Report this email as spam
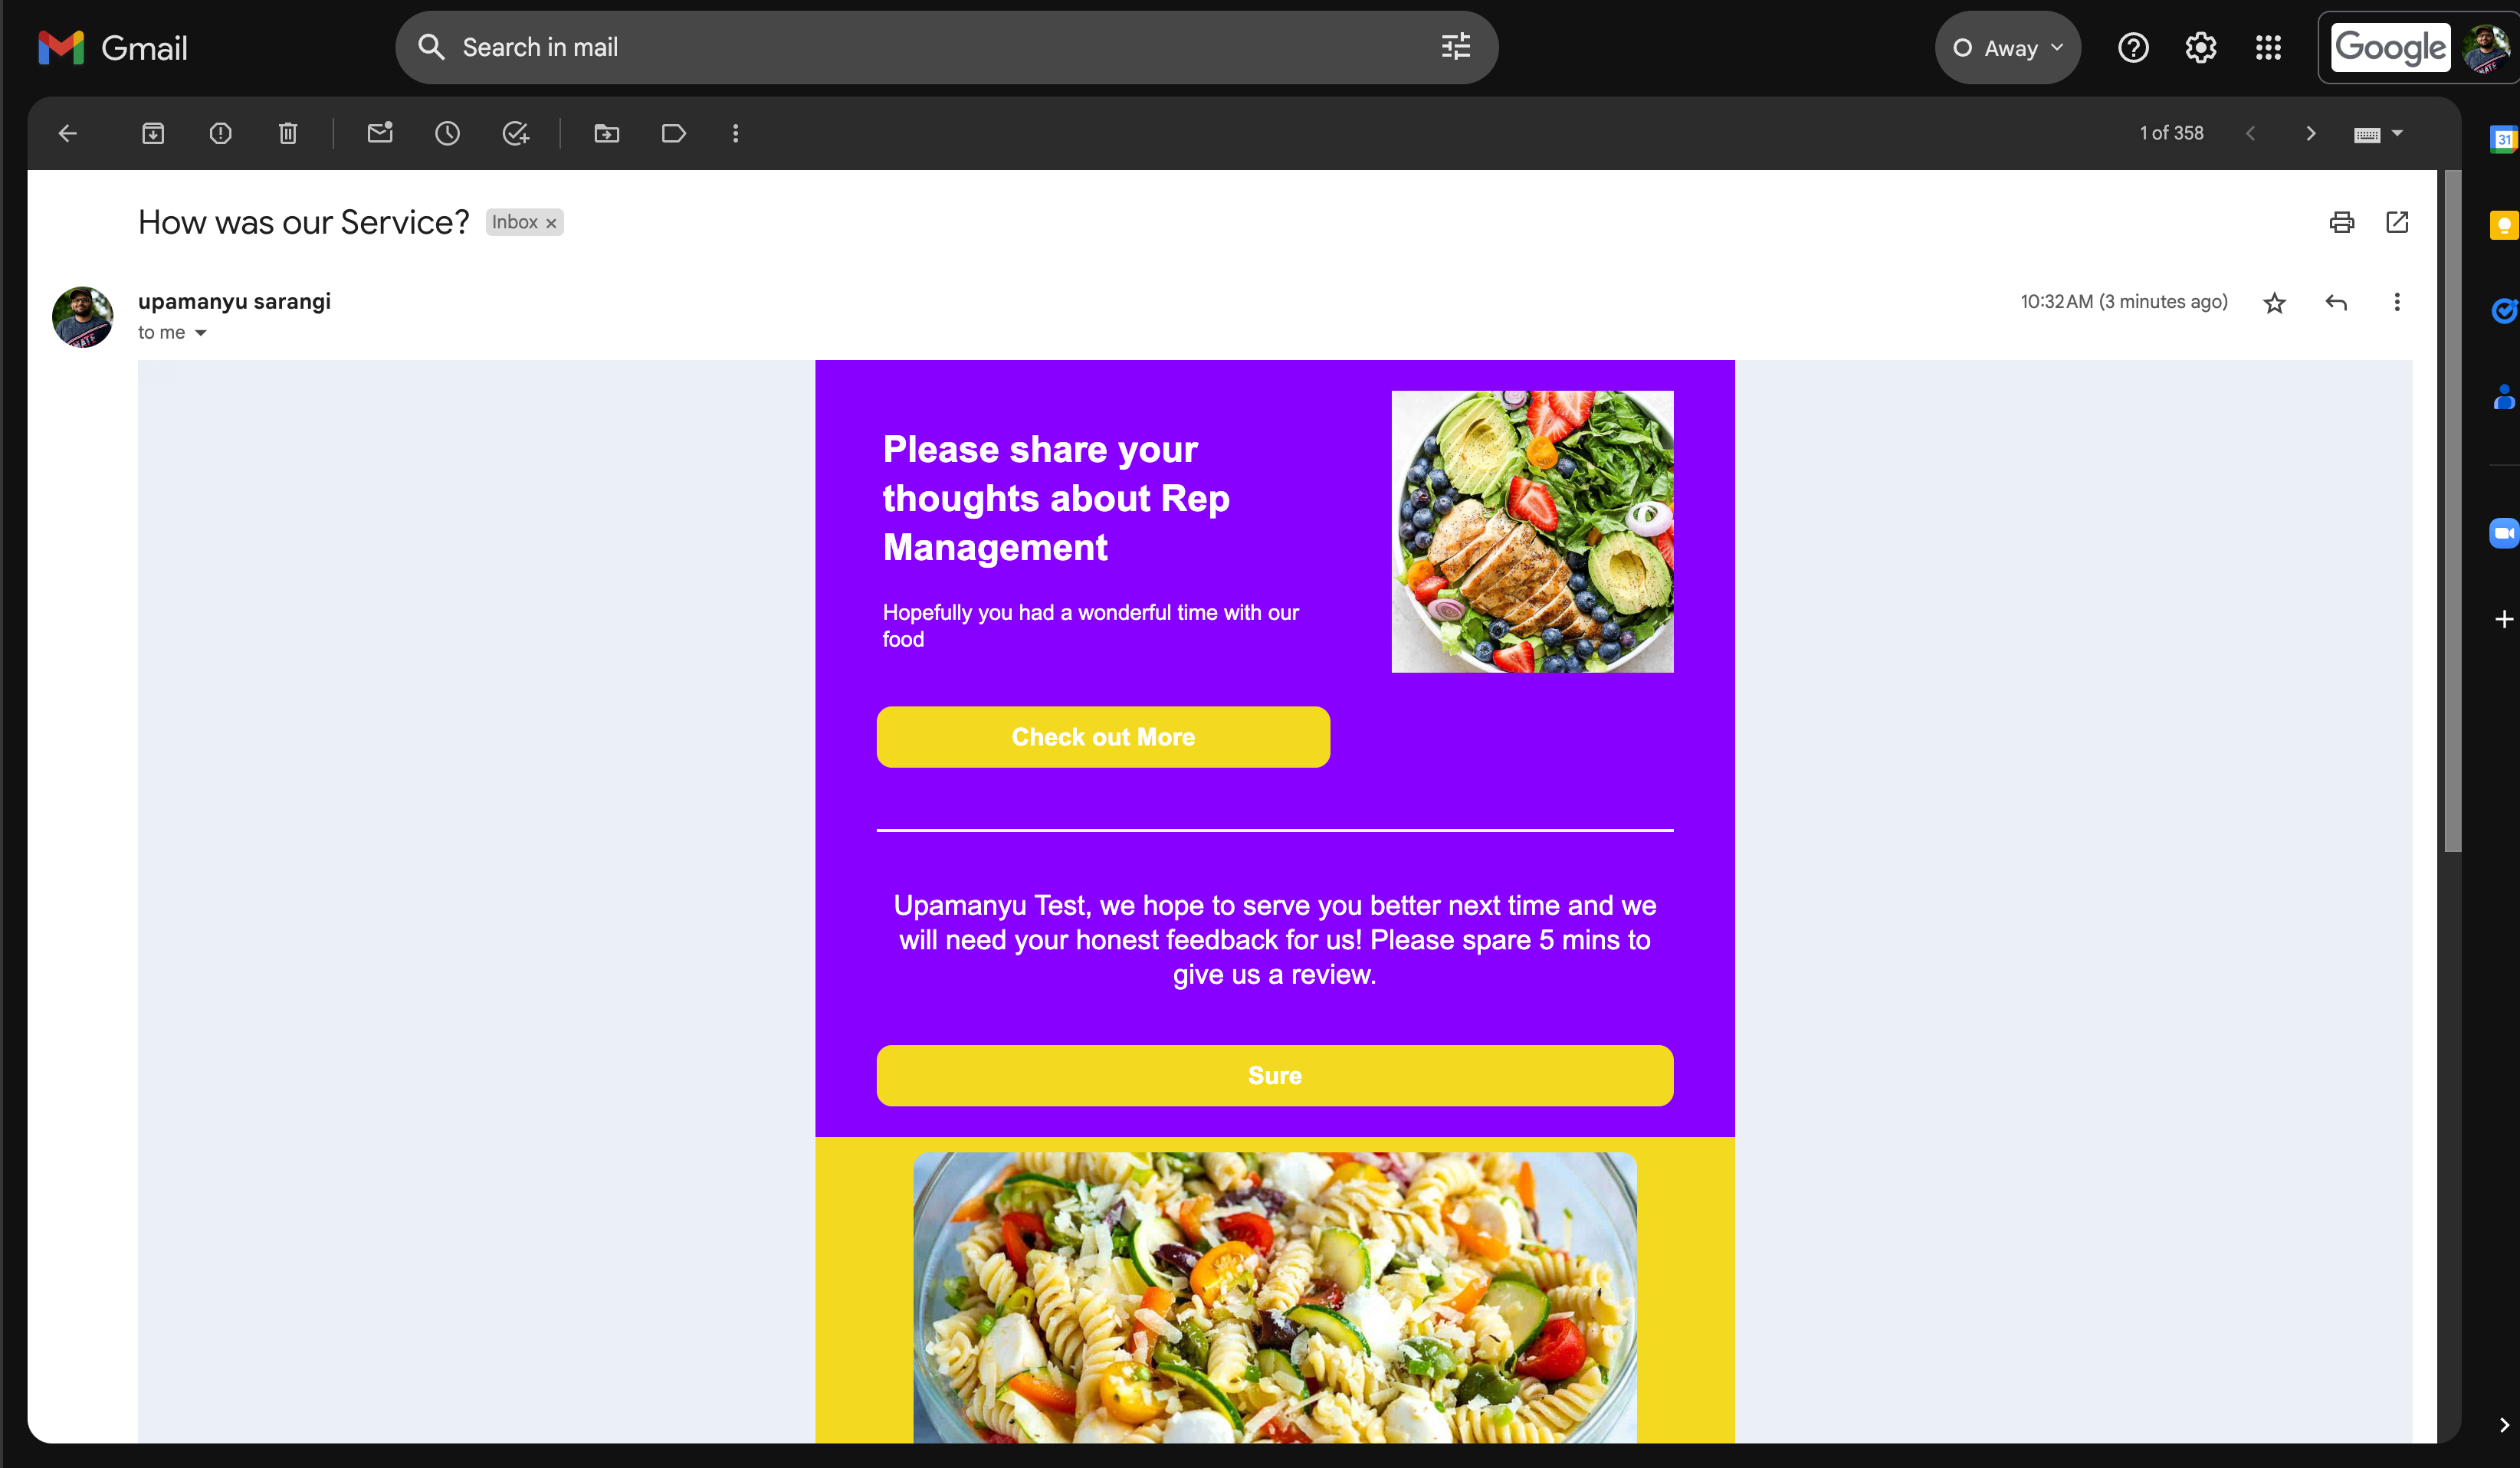 pos(220,133)
